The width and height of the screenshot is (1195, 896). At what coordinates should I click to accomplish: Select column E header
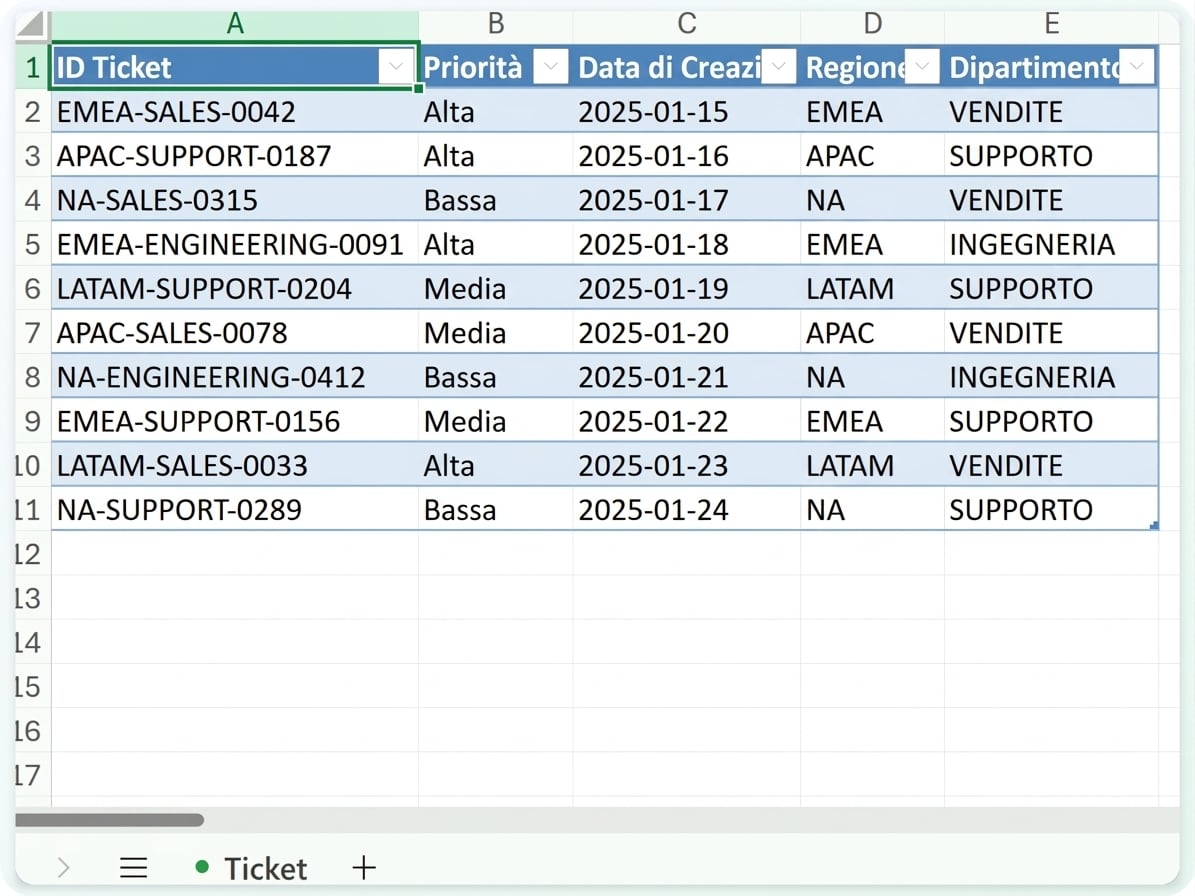pyautogui.click(x=1052, y=24)
